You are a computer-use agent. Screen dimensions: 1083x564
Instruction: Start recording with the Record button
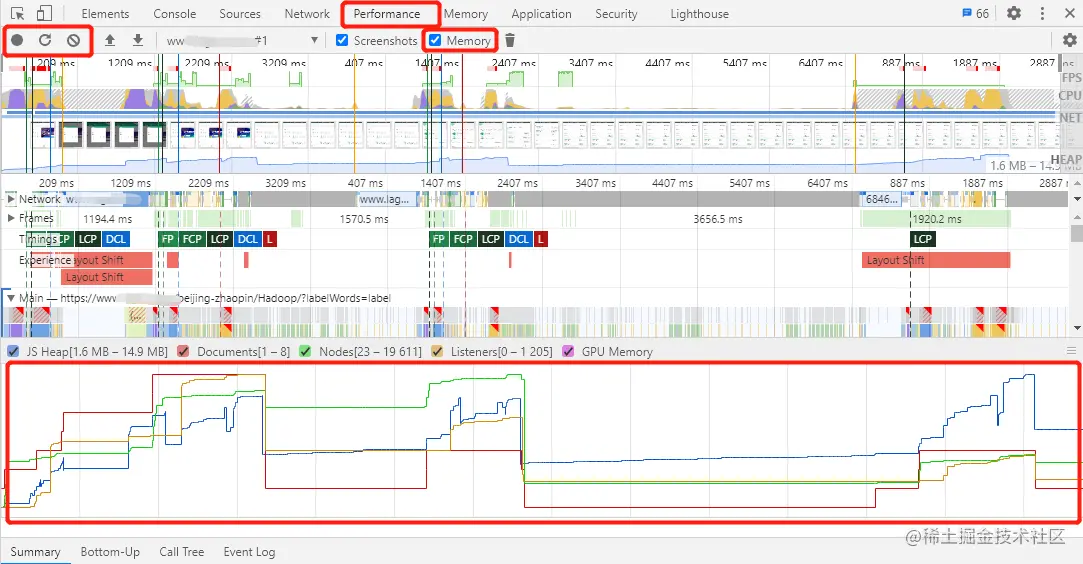coord(17,40)
